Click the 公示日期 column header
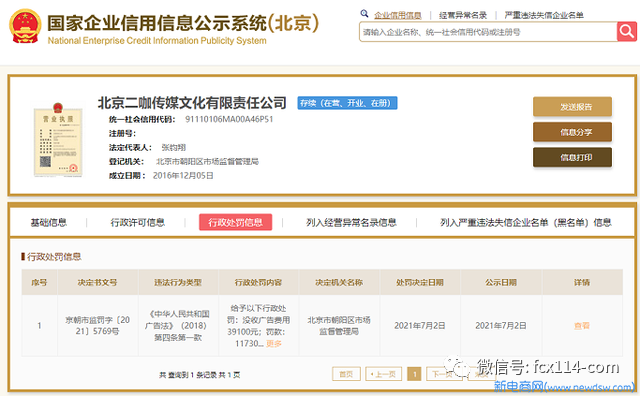Image resolution: width=640 pixels, height=396 pixels. 501,283
